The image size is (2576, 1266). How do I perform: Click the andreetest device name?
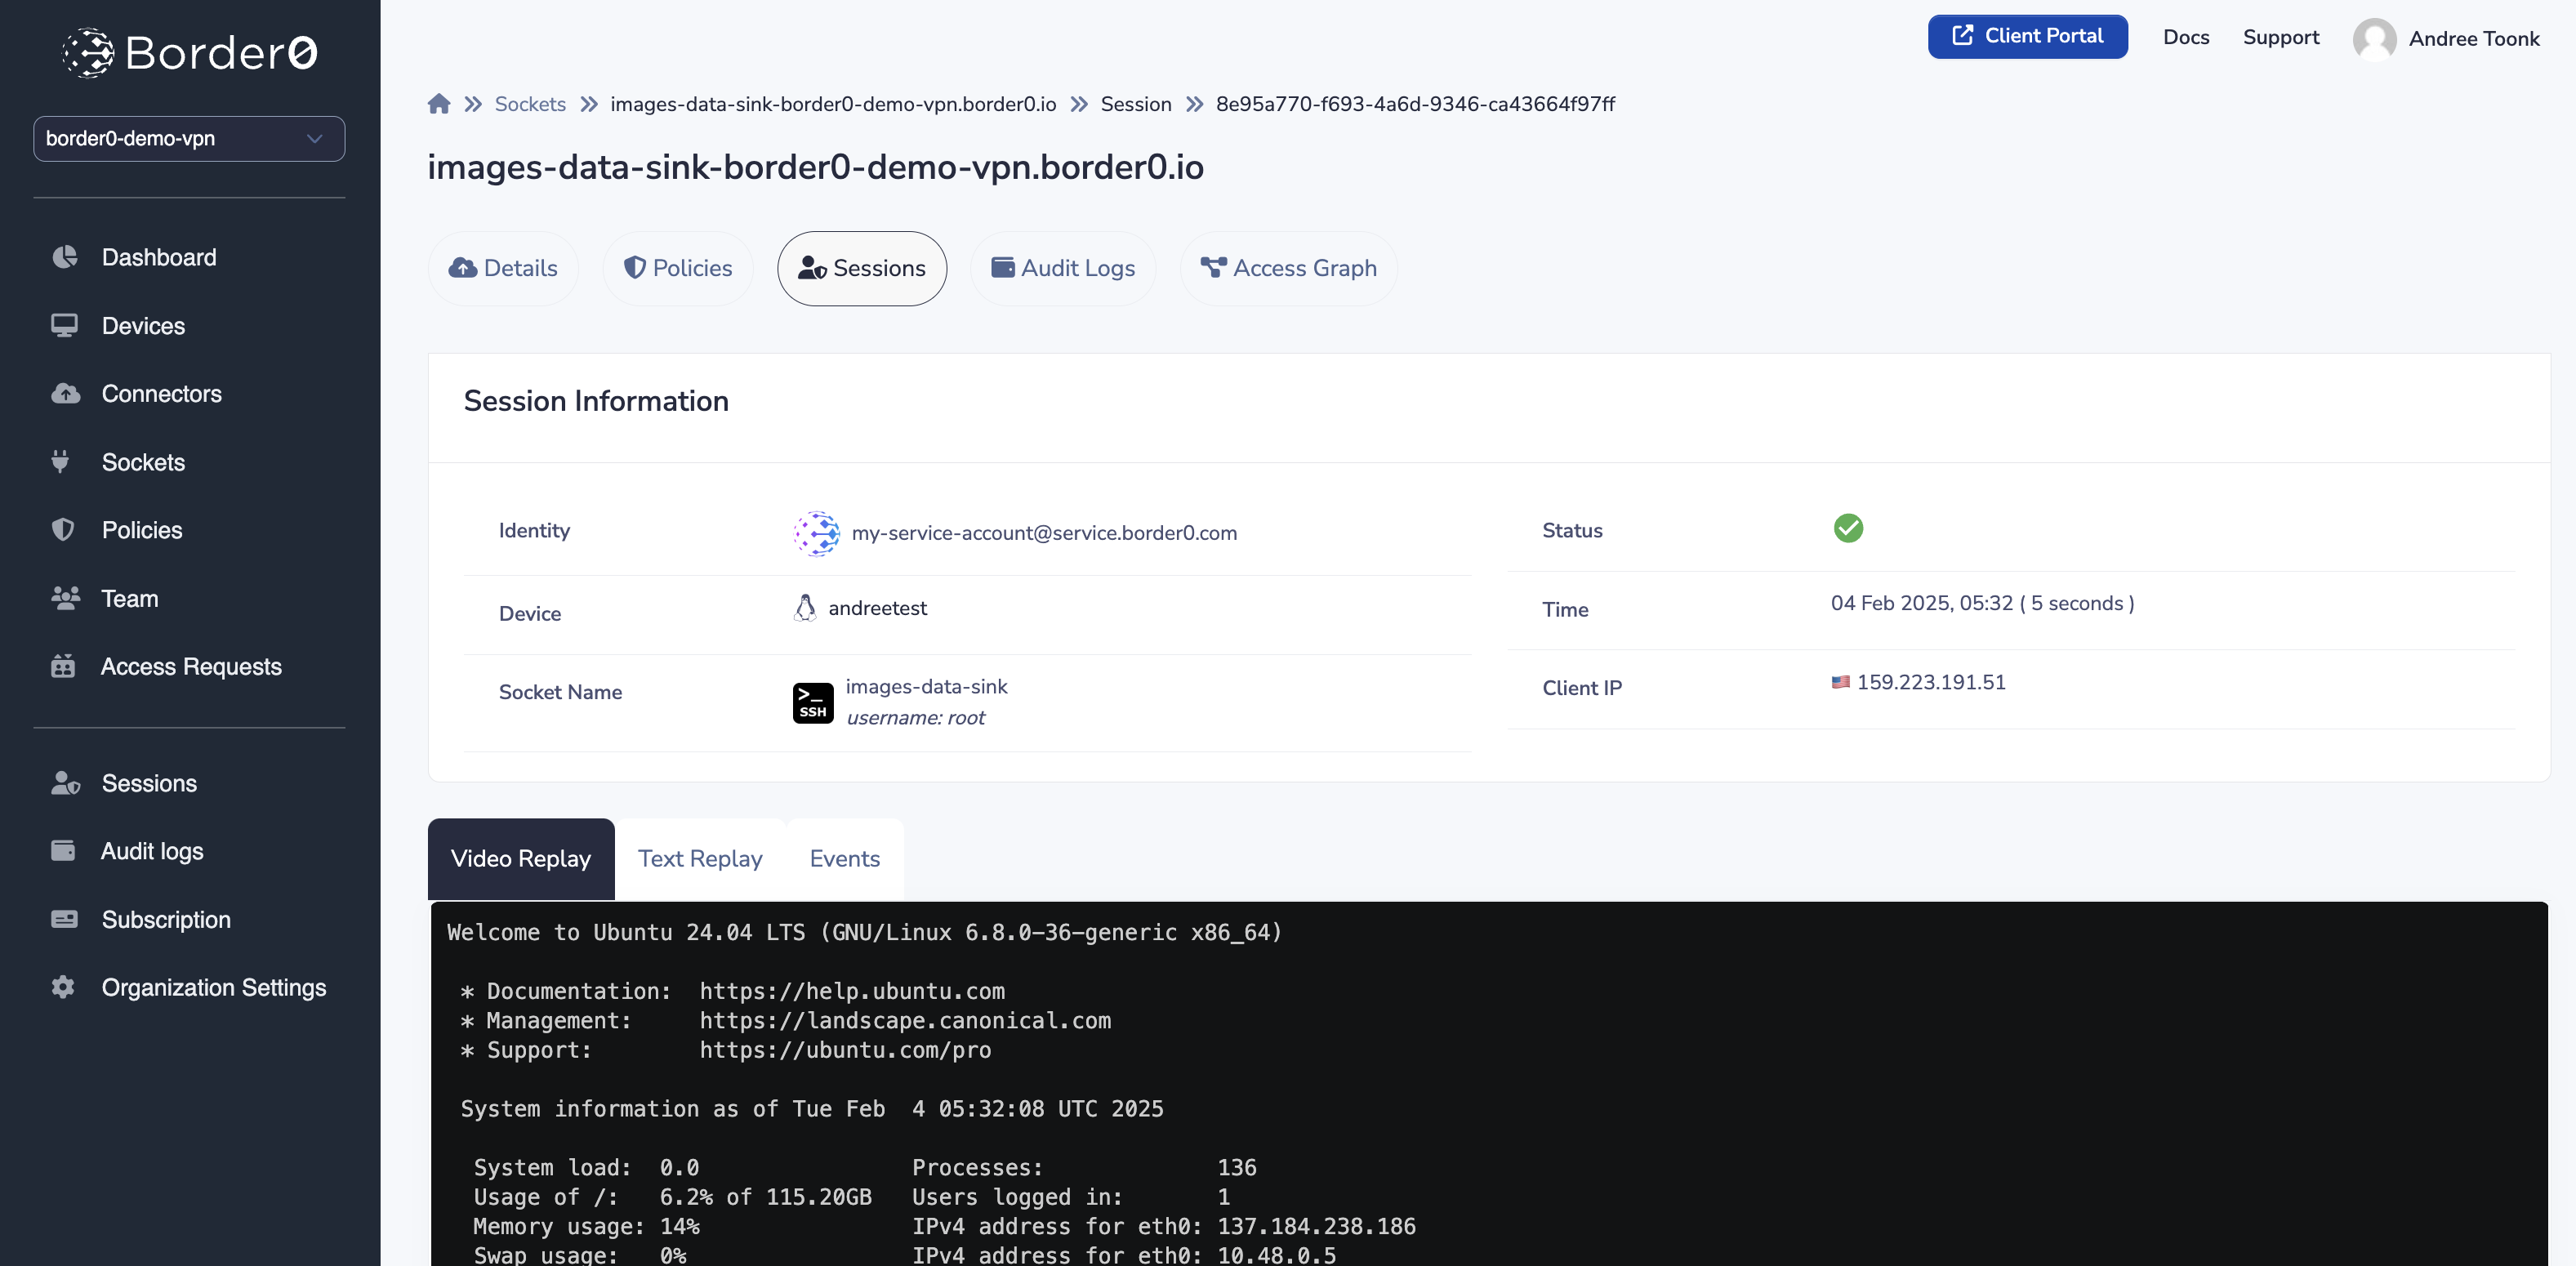pyautogui.click(x=877, y=608)
